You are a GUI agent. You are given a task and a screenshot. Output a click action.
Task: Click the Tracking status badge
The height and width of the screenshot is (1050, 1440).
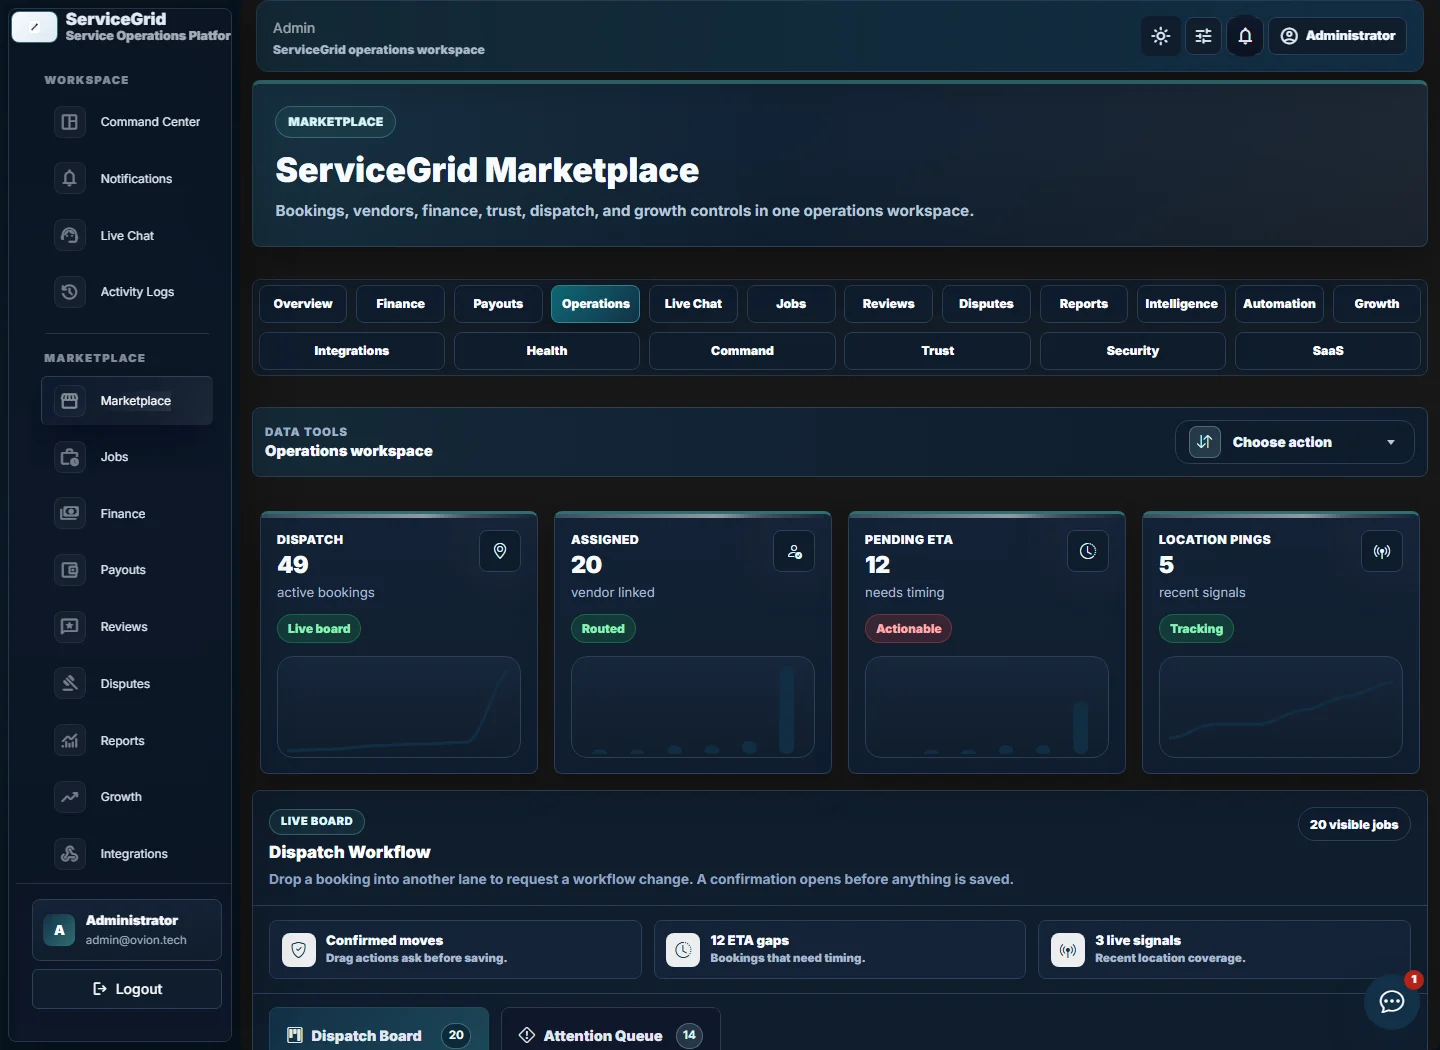[x=1197, y=629]
